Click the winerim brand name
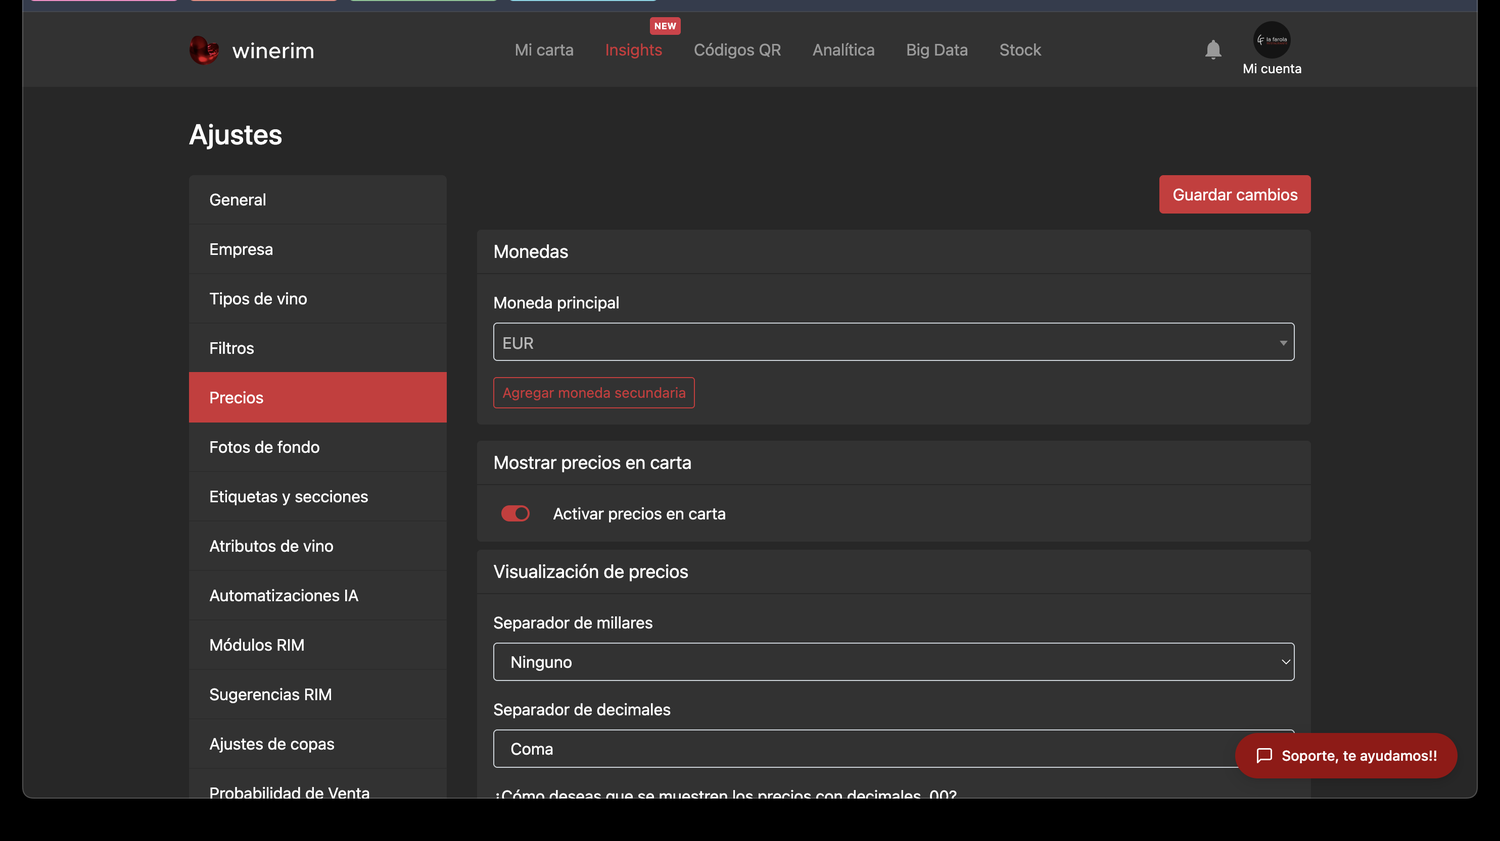Image resolution: width=1500 pixels, height=841 pixels. click(273, 51)
